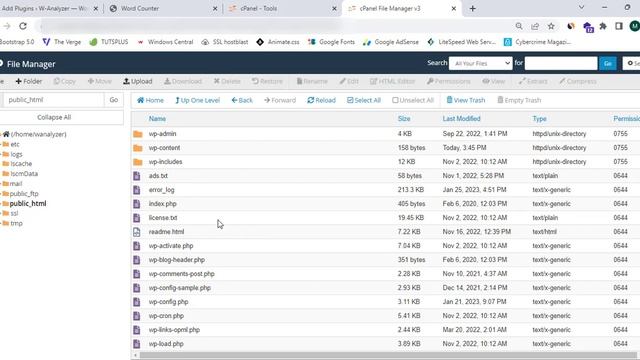Click the browser zoom magnifier icon
The image size is (640, 360).
click(519, 26)
